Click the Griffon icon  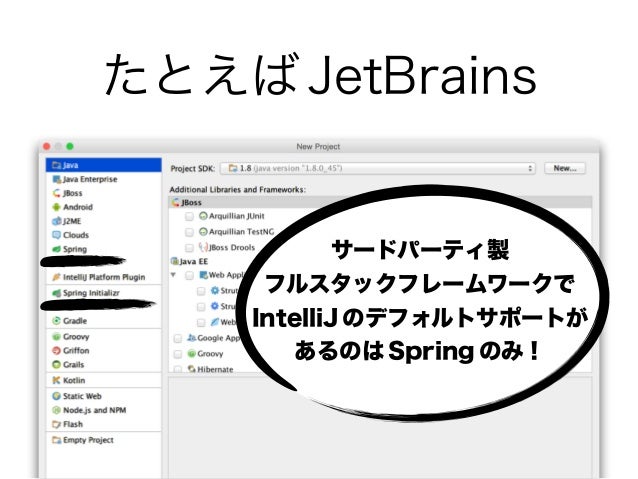tap(57, 350)
